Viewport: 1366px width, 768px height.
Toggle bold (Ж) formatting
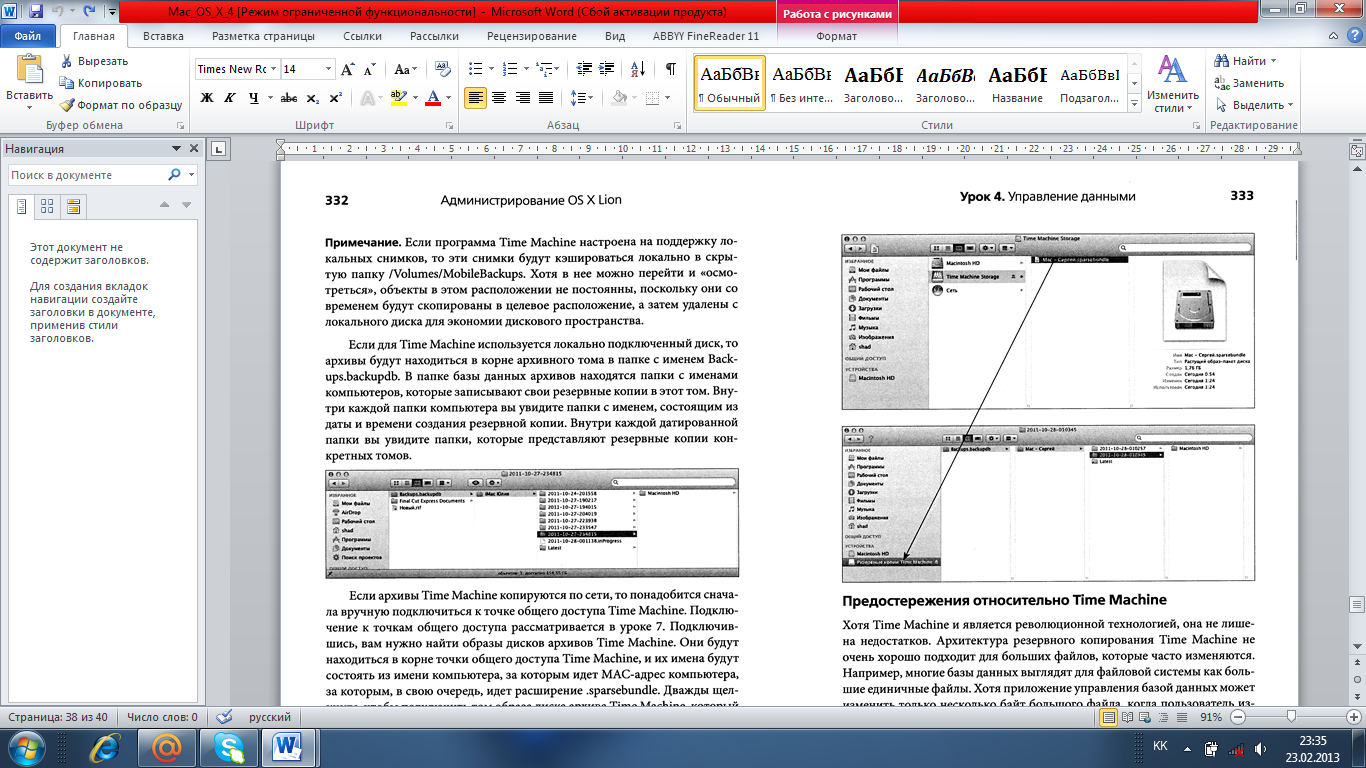point(207,98)
